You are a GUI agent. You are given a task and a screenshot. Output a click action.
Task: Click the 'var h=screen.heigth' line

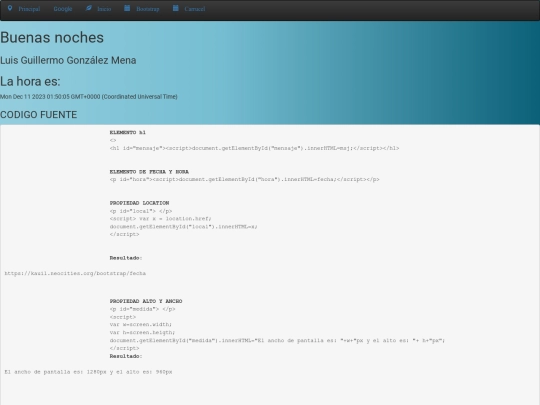[142, 333]
